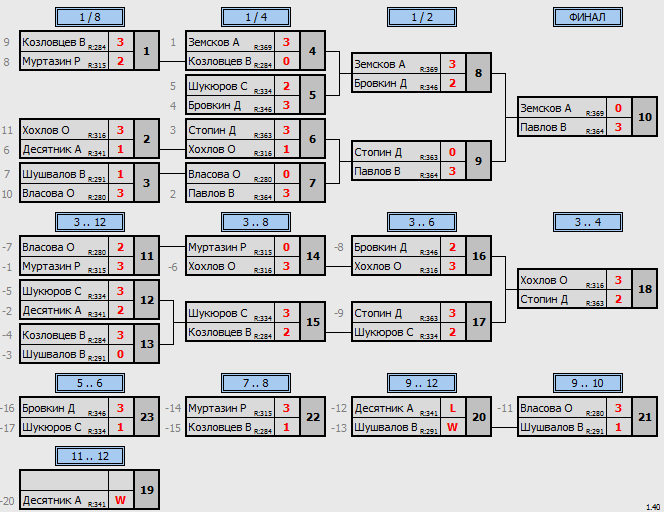Viewport: 664px width, 512px height.
Task: Click Павлов В in the final
Action: tap(543, 127)
